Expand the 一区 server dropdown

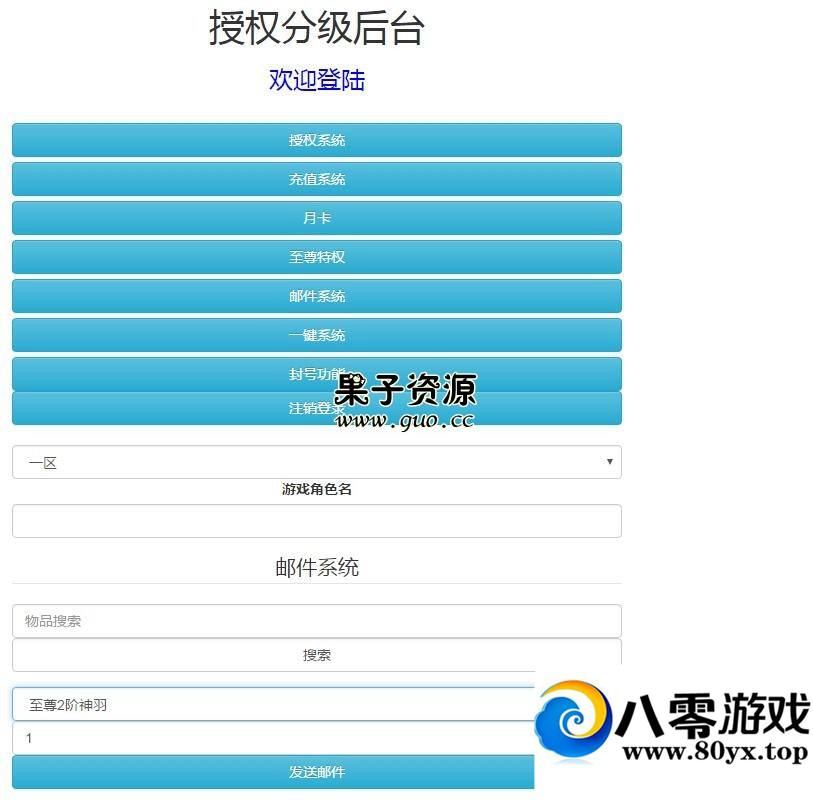click(316, 462)
